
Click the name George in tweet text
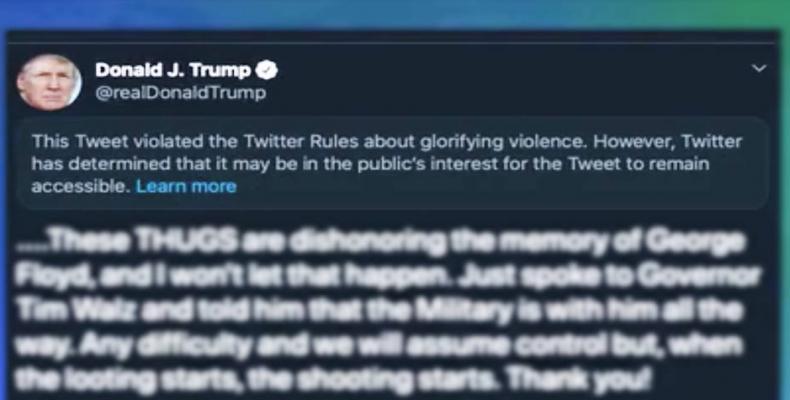tap(695, 243)
